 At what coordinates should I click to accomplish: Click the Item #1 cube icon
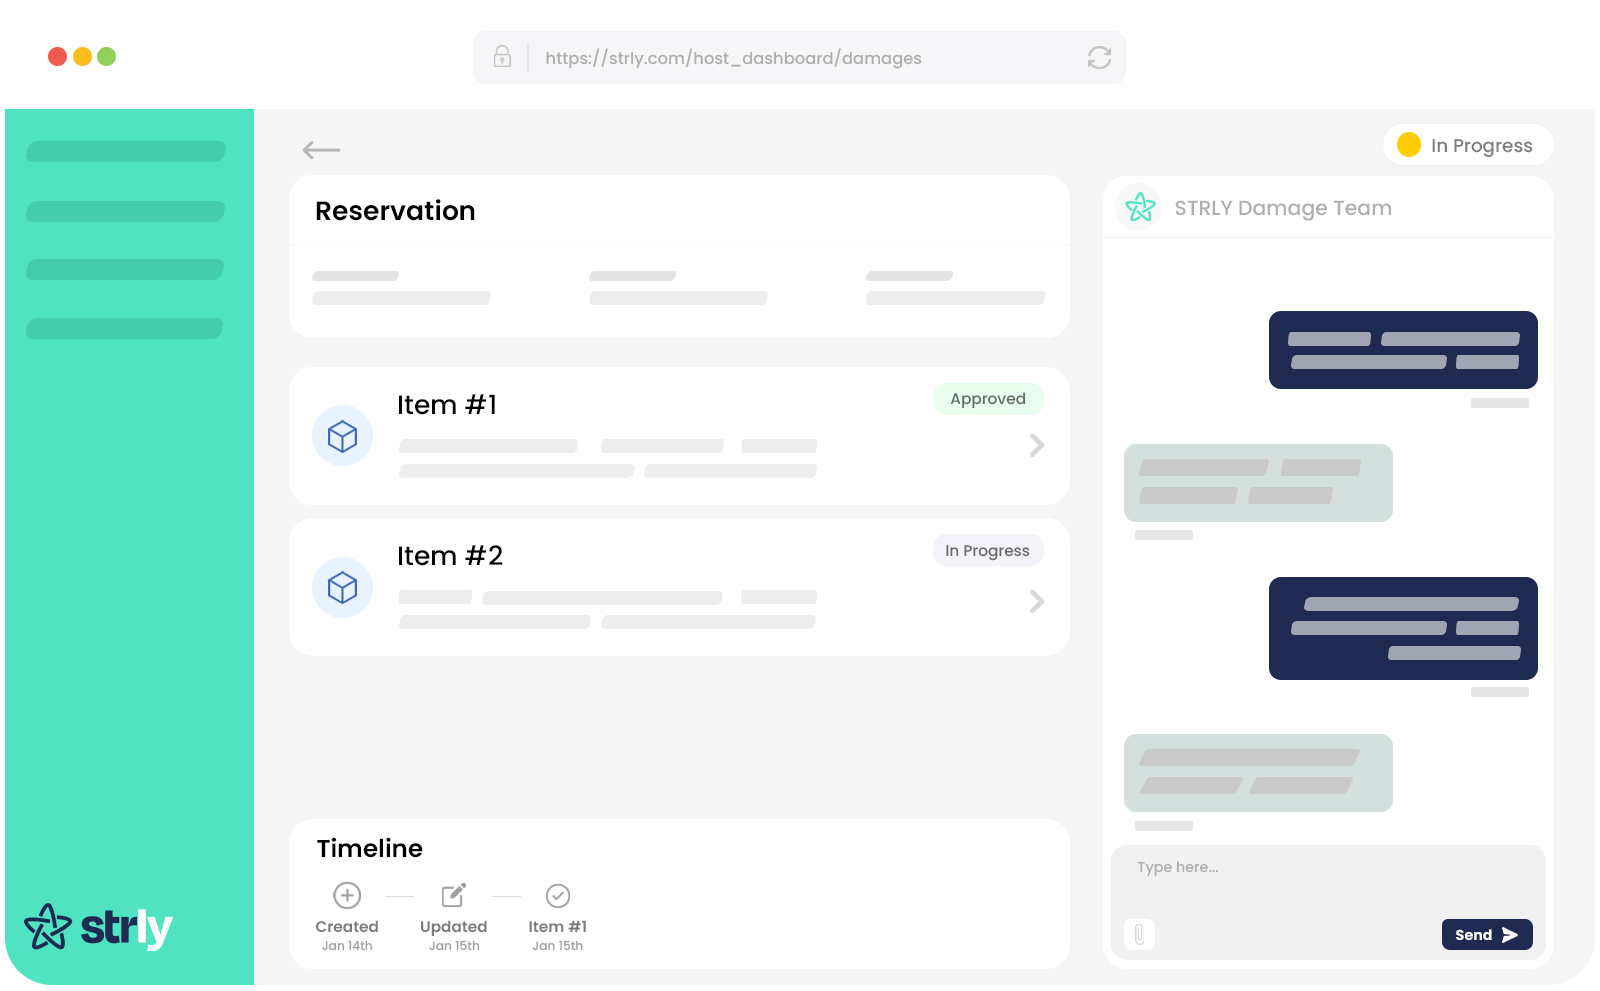[x=342, y=436]
